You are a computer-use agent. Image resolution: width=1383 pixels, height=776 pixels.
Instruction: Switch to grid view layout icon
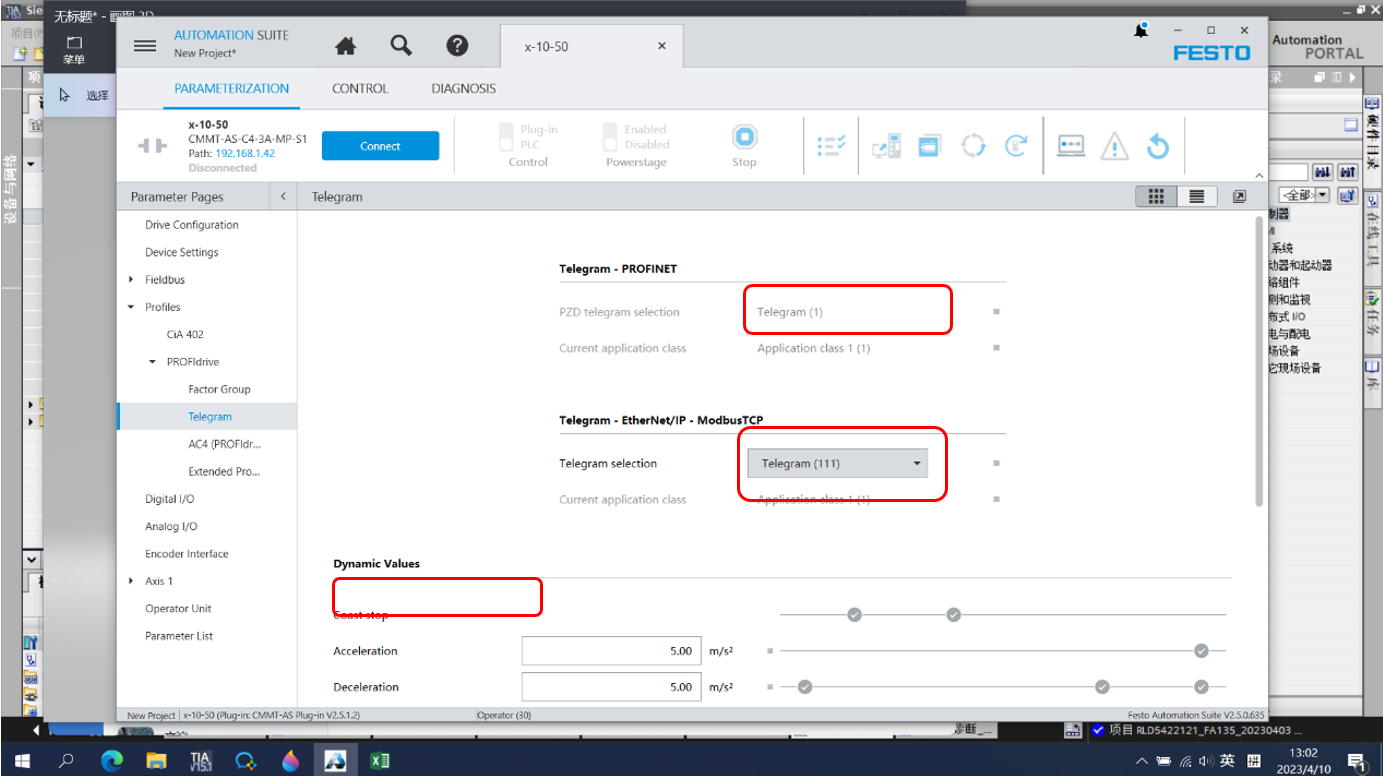point(1156,197)
